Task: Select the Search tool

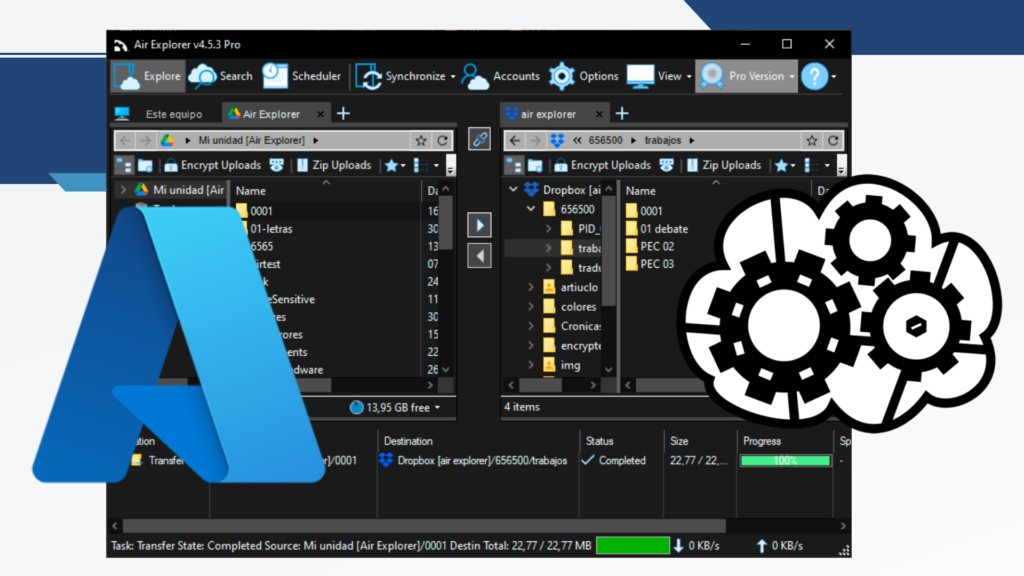Action: point(221,75)
